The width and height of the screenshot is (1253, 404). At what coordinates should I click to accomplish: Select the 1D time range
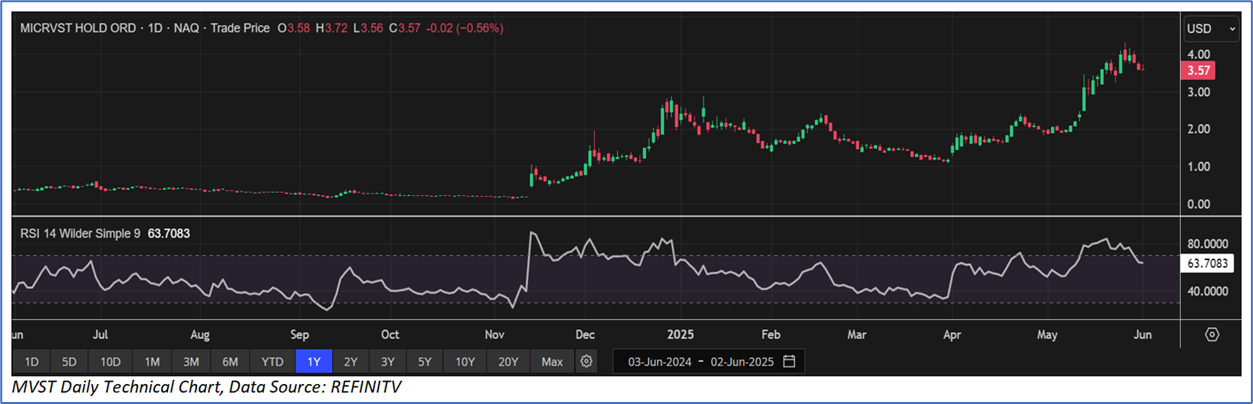[x=32, y=361]
